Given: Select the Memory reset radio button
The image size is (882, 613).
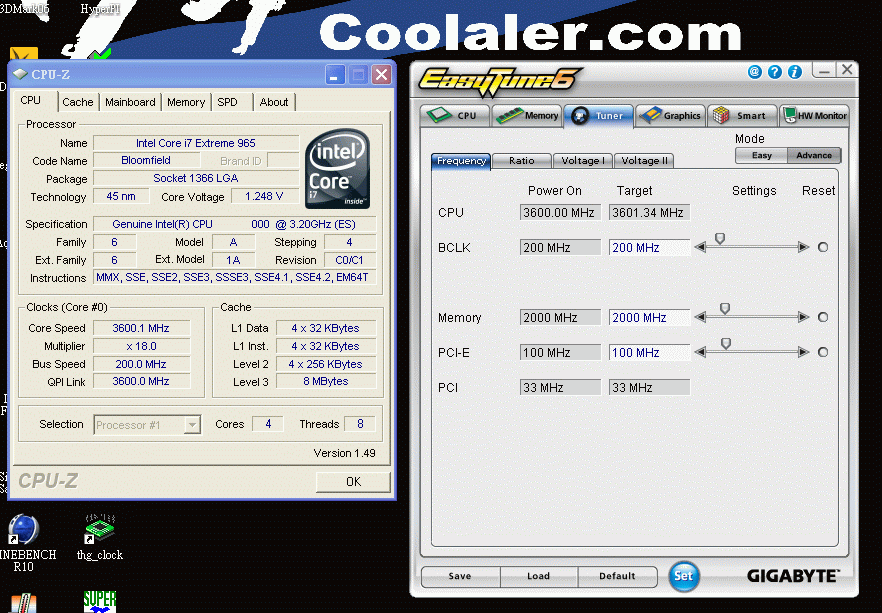Looking at the screenshot, I should coord(823,317).
